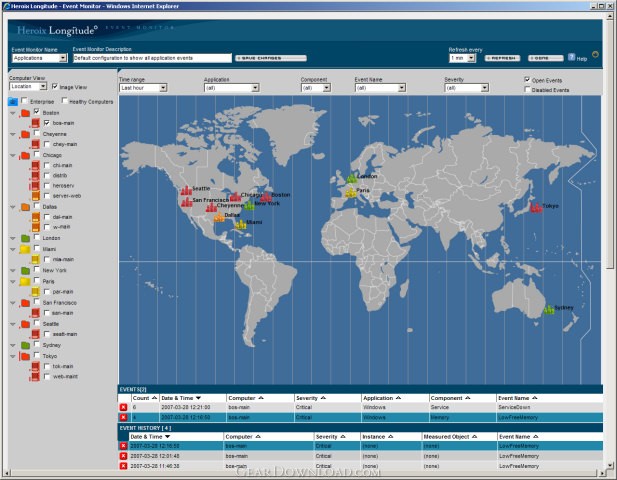The image size is (617, 480).
Task: Click the Chicago map marker
Action: 235,196
